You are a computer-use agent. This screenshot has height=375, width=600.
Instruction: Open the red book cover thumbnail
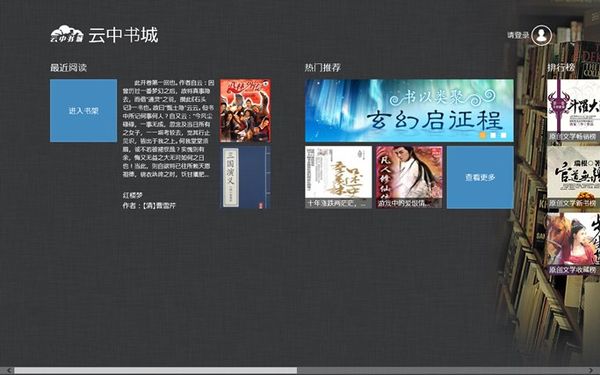click(x=245, y=111)
